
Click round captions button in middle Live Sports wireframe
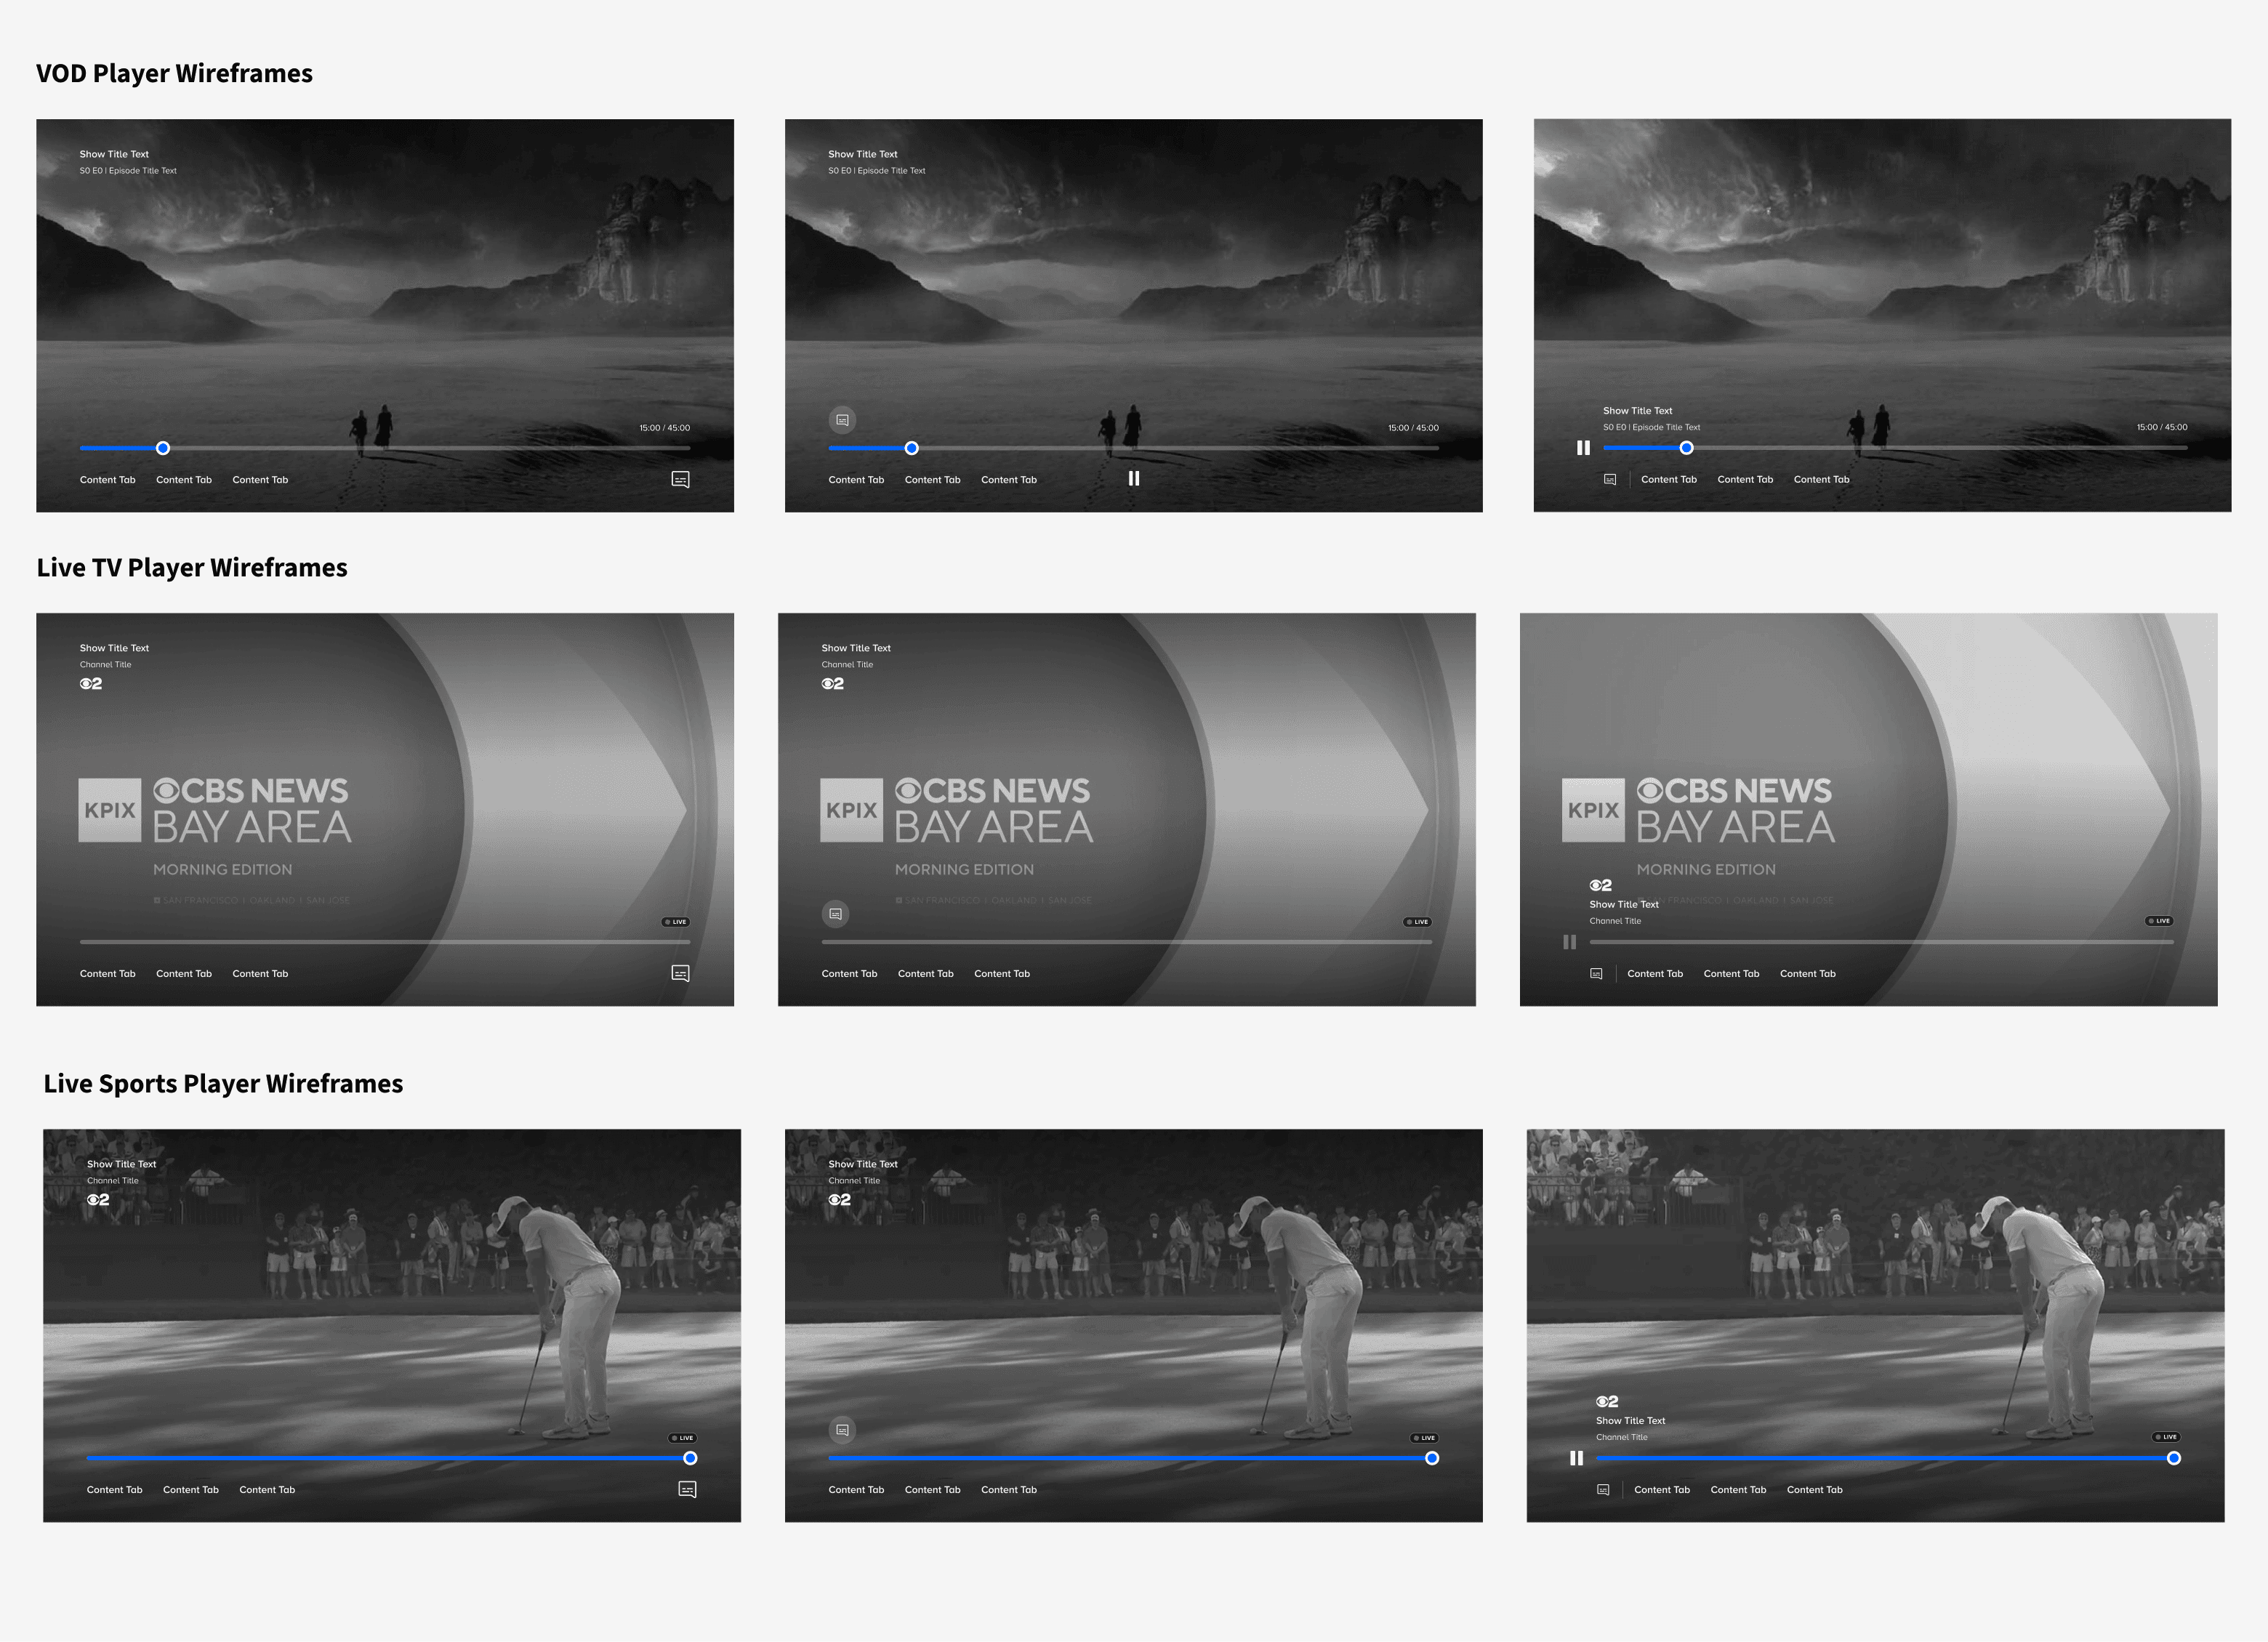click(842, 1430)
